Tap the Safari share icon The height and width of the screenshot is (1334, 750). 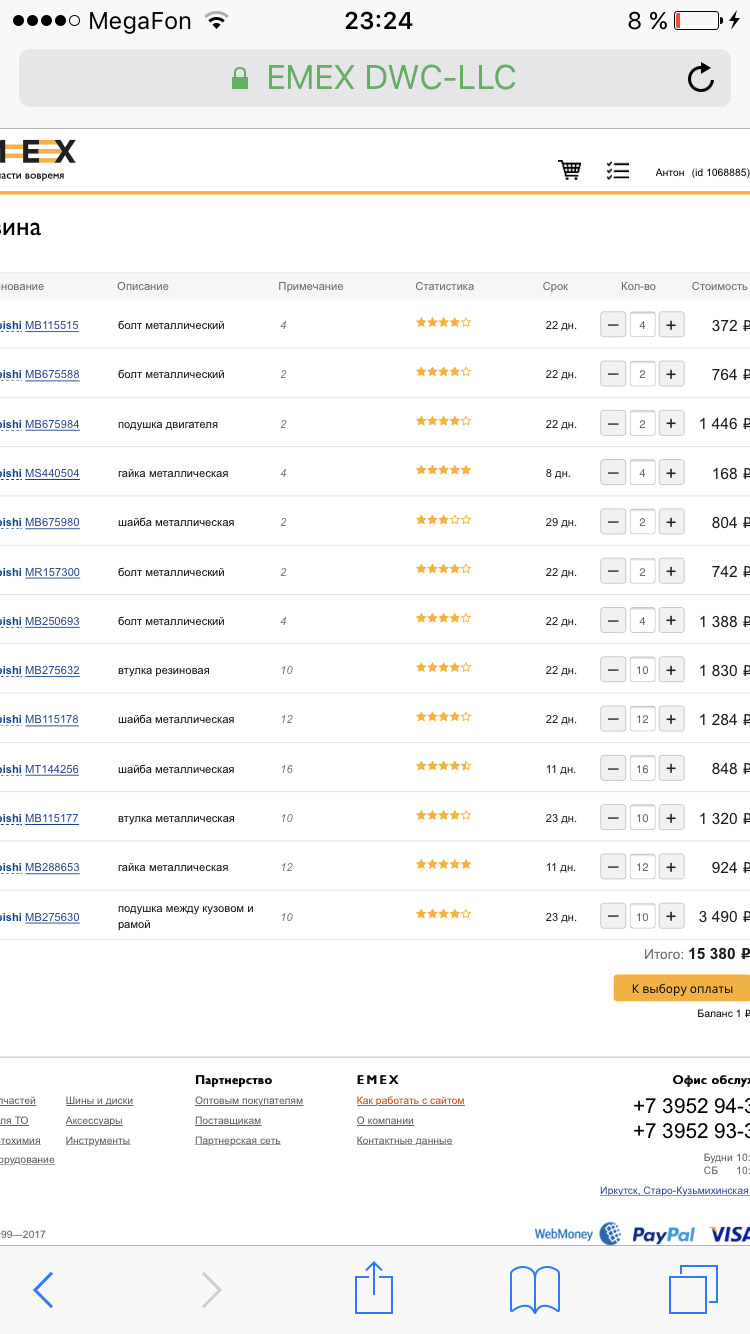tap(374, 1288)
